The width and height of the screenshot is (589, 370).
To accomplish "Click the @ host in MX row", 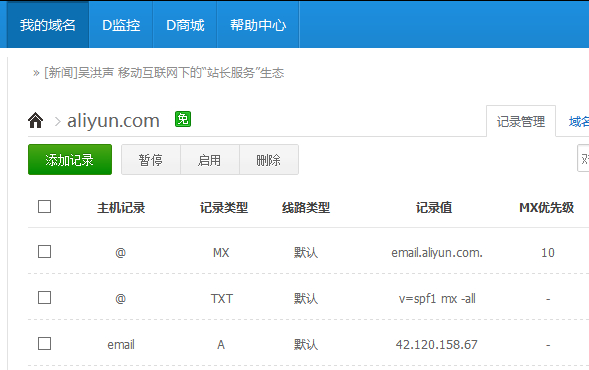I will pyautogui.click(x=121, y=253).
